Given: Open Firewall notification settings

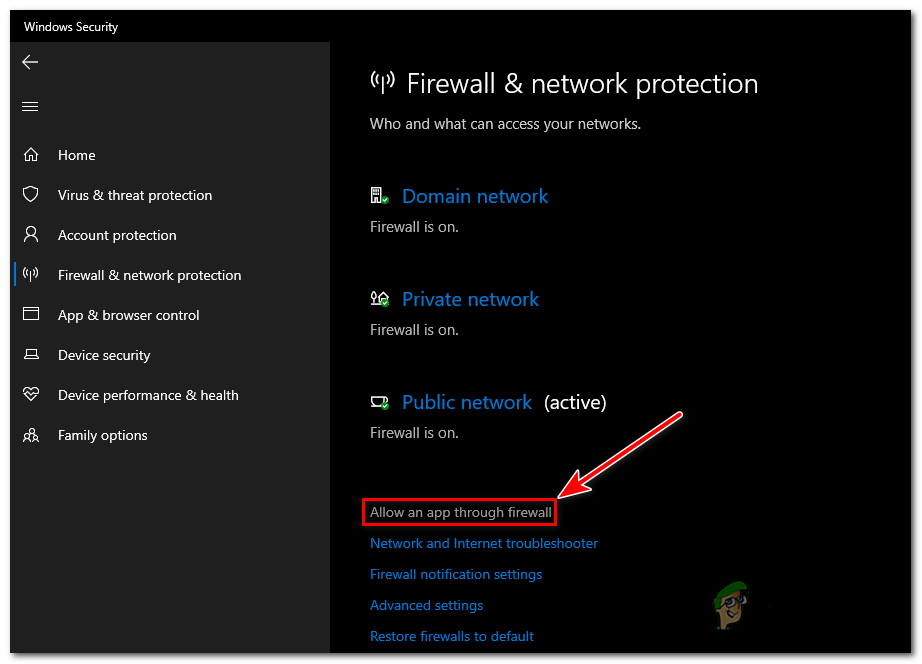Looking at the screenshot, I should coord(456,574).
